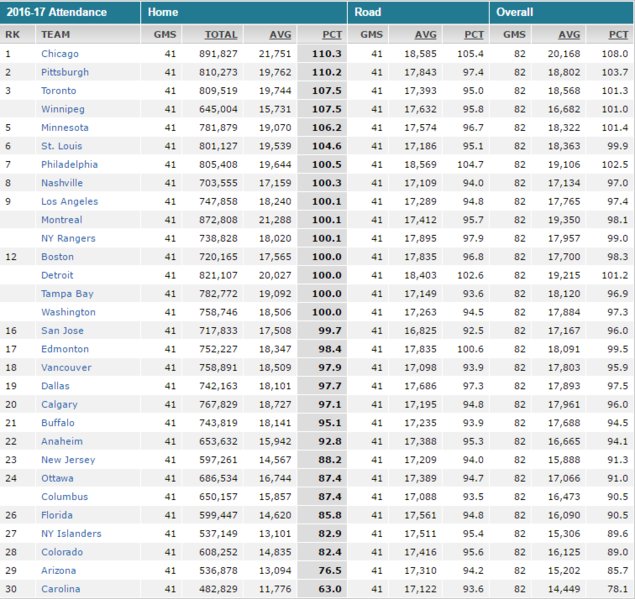The width and height of the screenshot is (635, 599).
Task: Open the Colorado team link
Action: [62, 552]
